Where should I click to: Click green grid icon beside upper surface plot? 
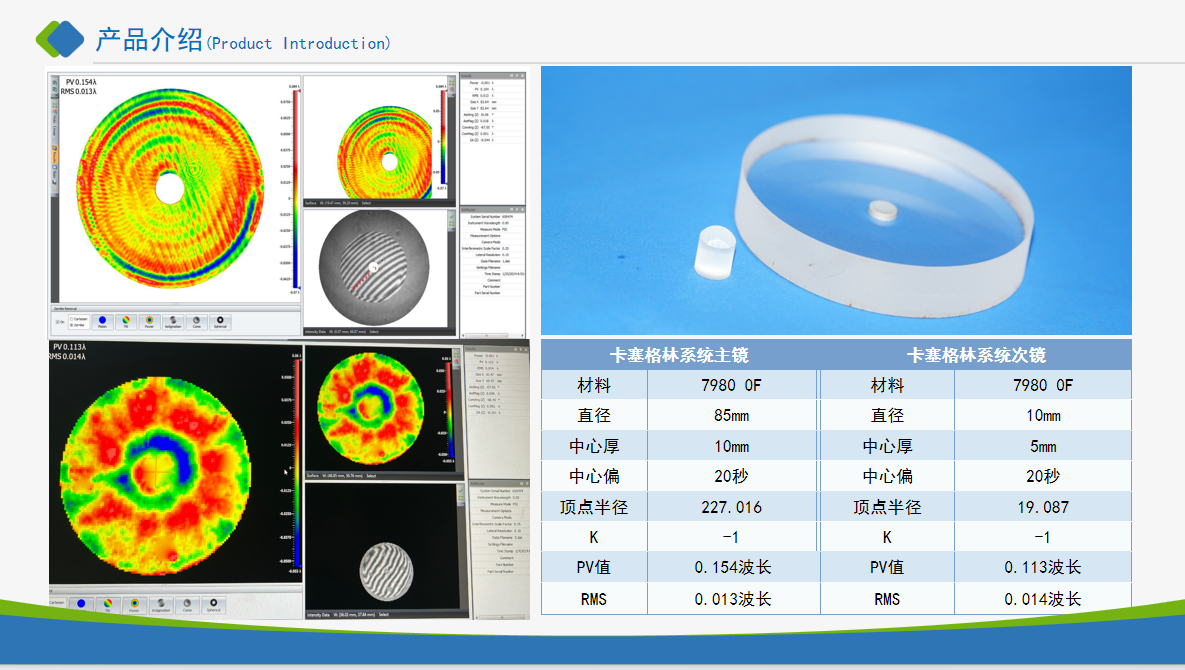(x=452, y=82)
